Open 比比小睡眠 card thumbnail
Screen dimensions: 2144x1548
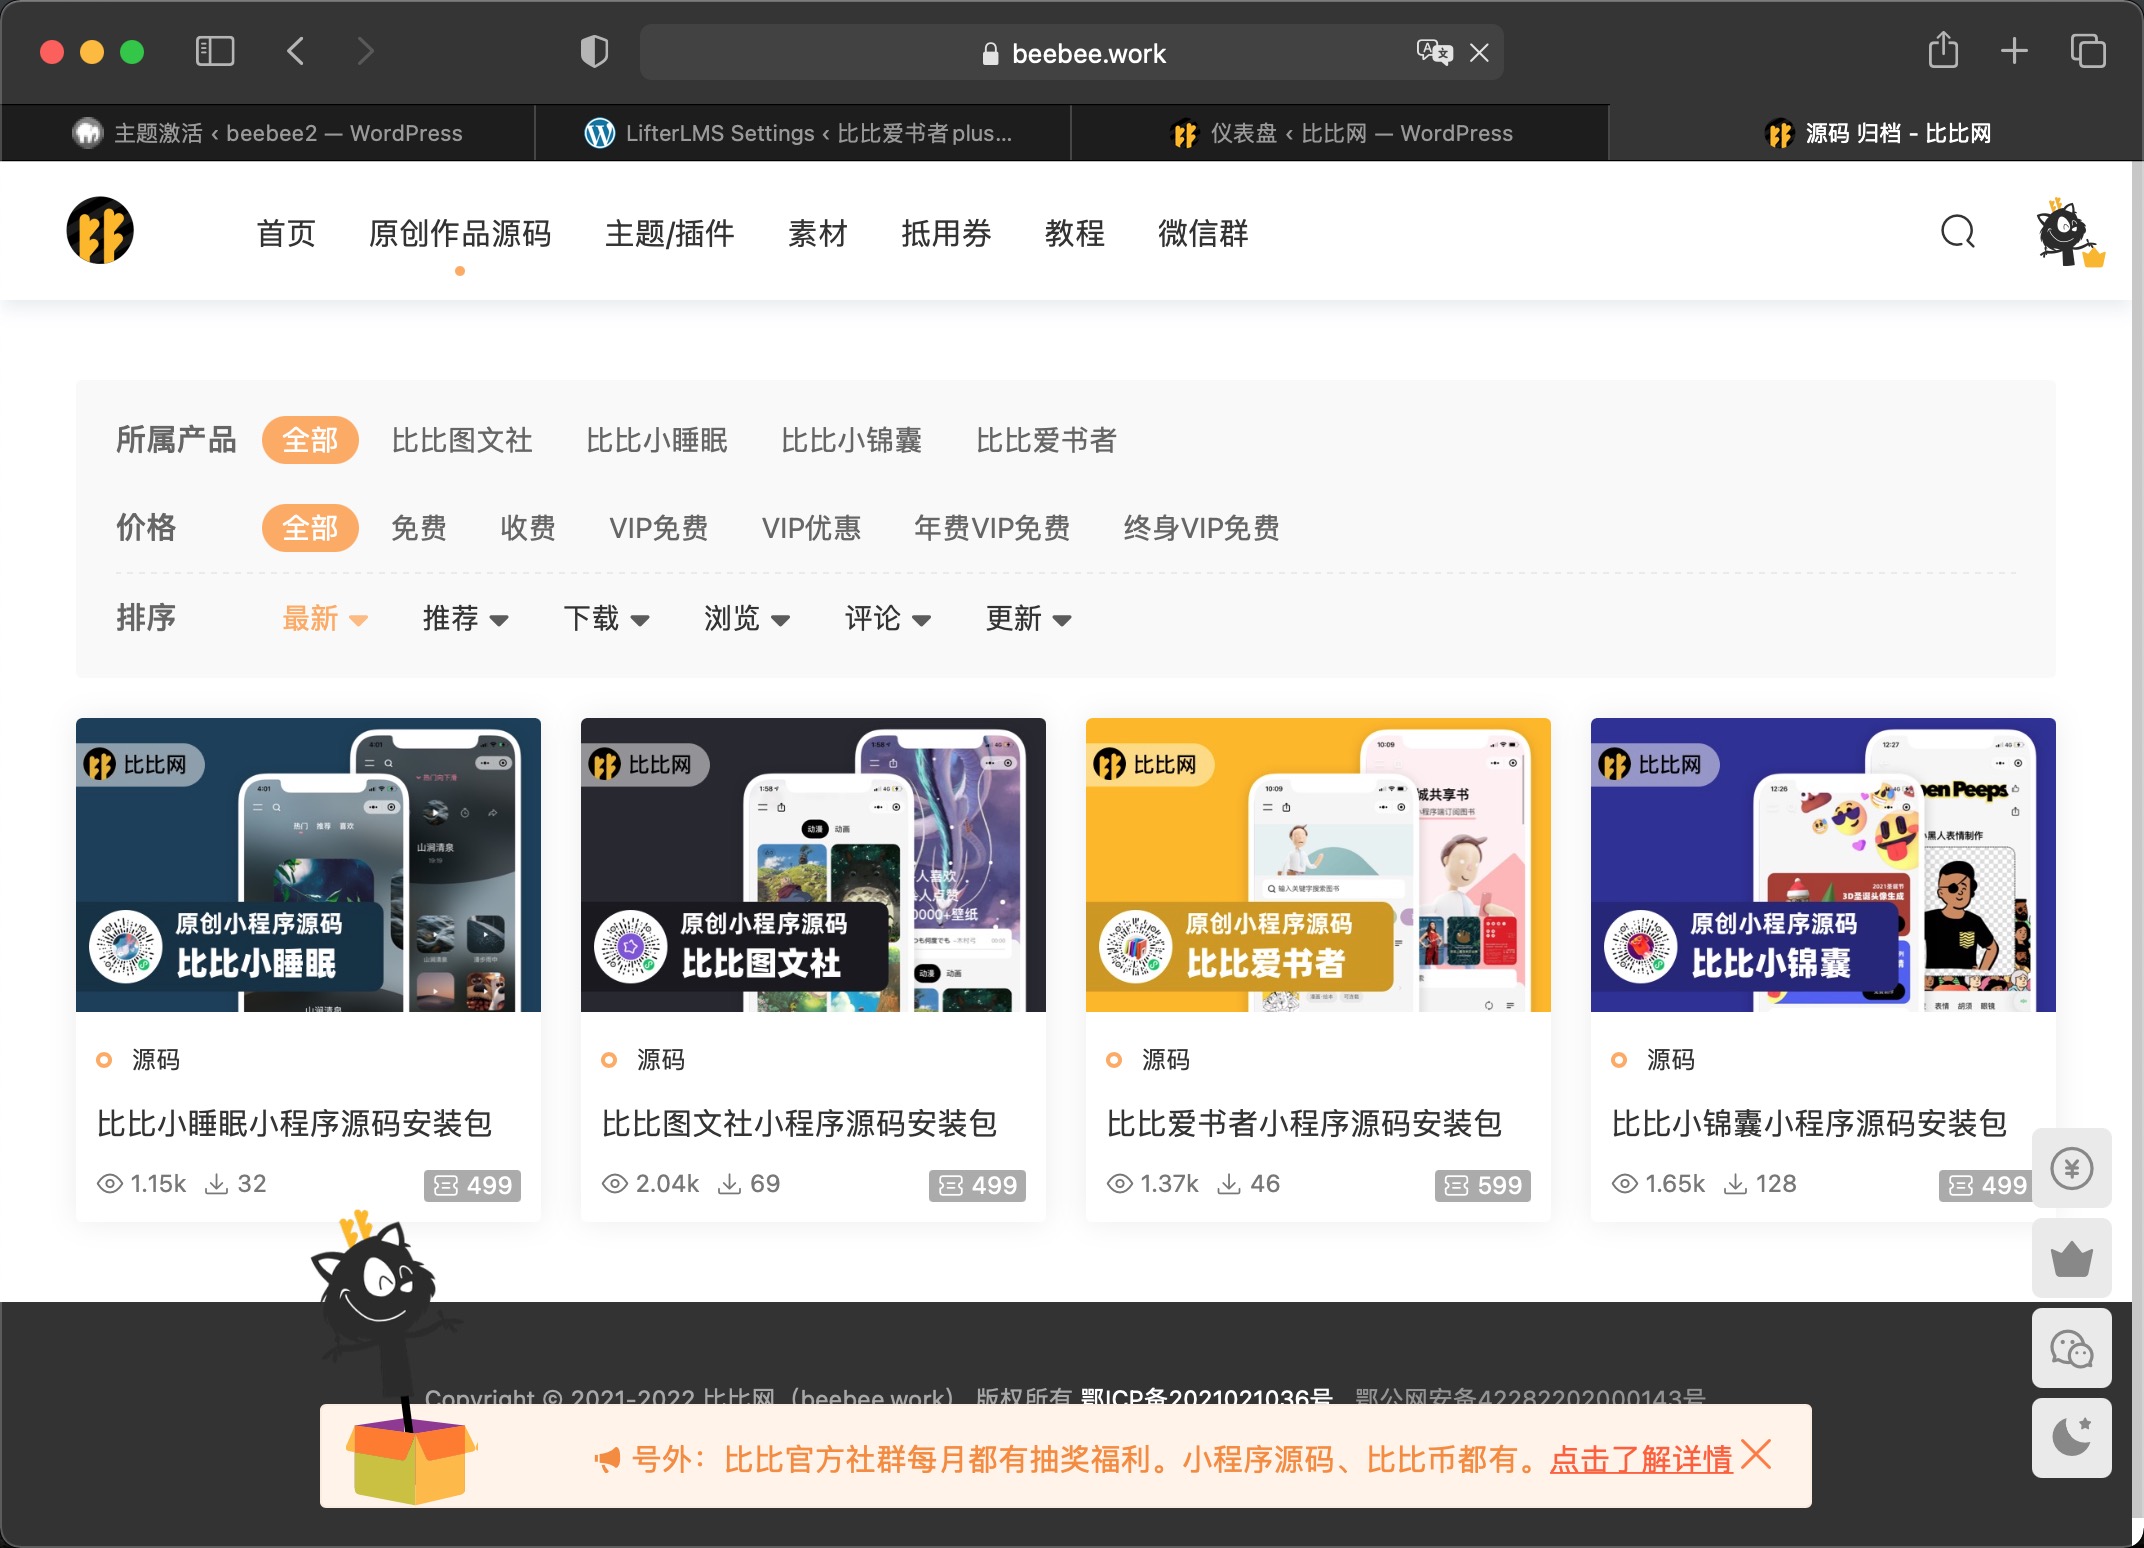pos(308,865)
